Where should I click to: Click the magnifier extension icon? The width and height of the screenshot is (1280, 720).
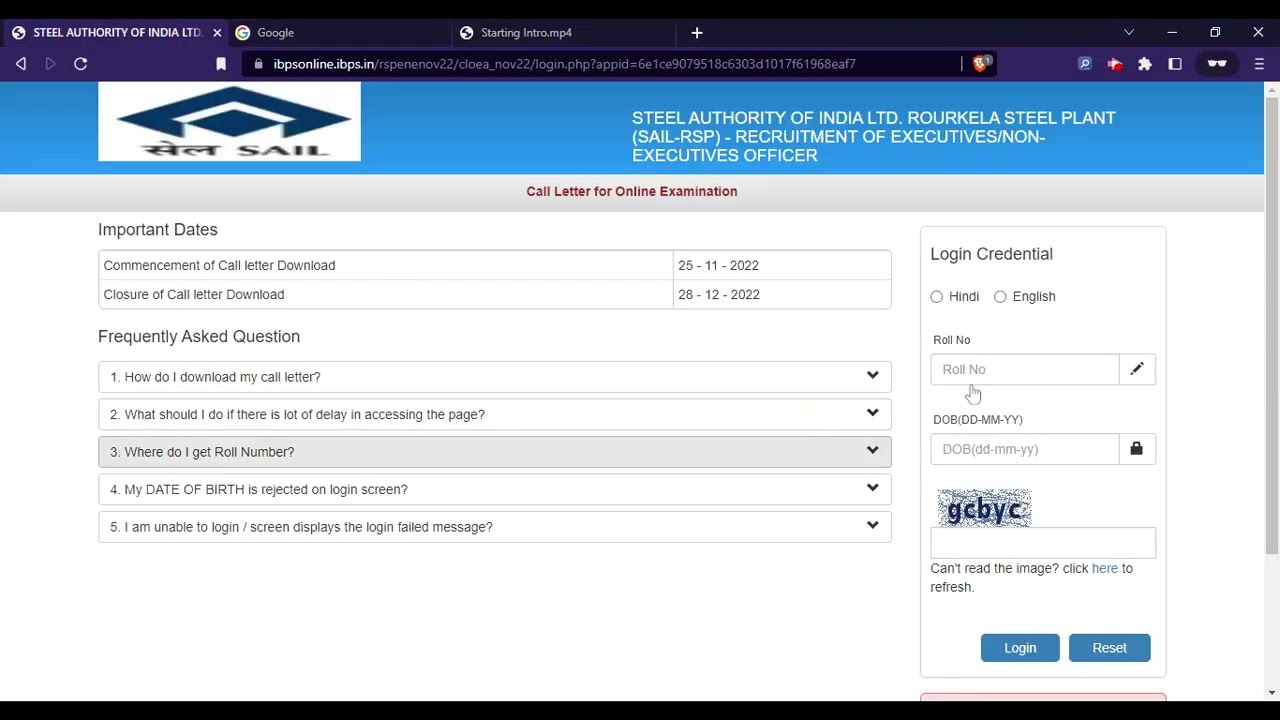click(1084, 64)
